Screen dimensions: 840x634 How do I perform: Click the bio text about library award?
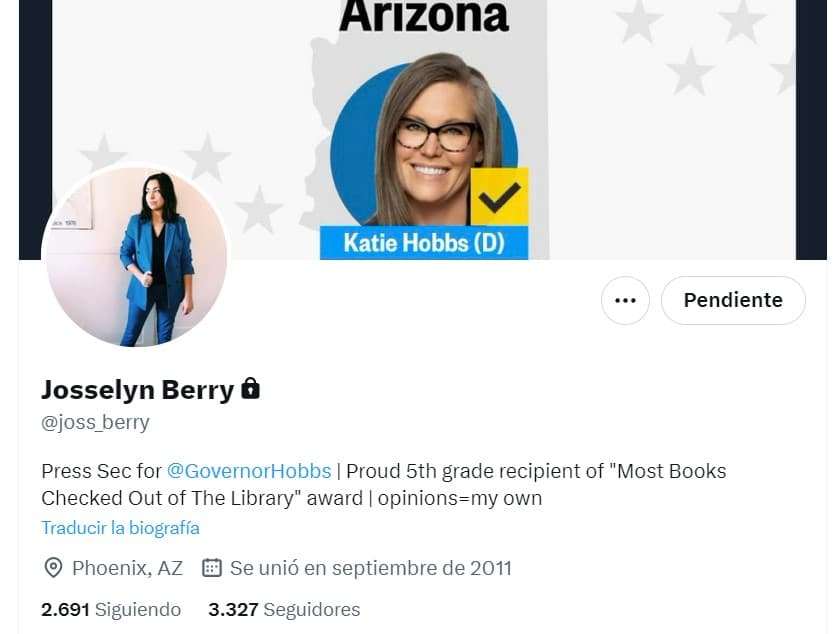(x=384, y=484)
